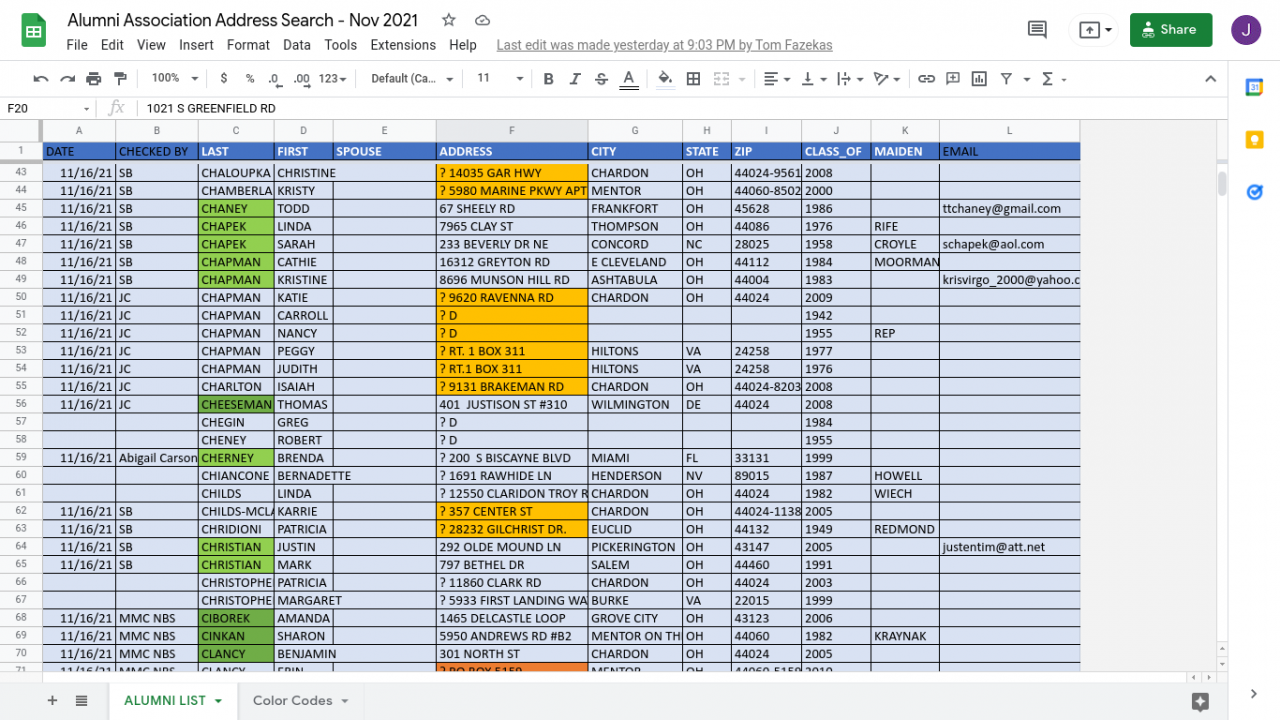Select the cell '? 9620 RAVENNA RD'
Screen dimensions: 1280x720
(512, 298)
